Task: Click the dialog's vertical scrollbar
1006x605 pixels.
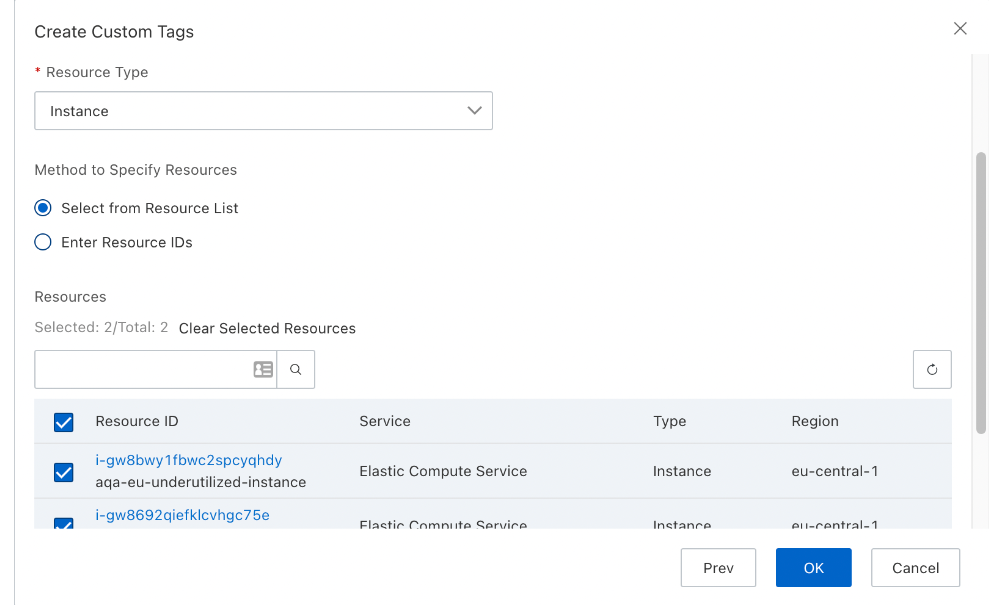Action: tap(980, 293)
